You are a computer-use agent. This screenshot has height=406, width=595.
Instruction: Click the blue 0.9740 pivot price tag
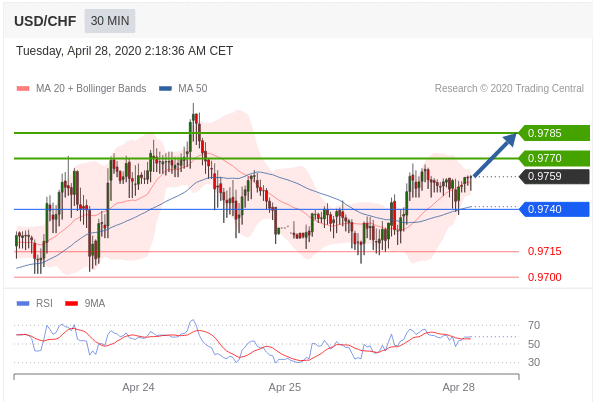[x=554, y=209]
